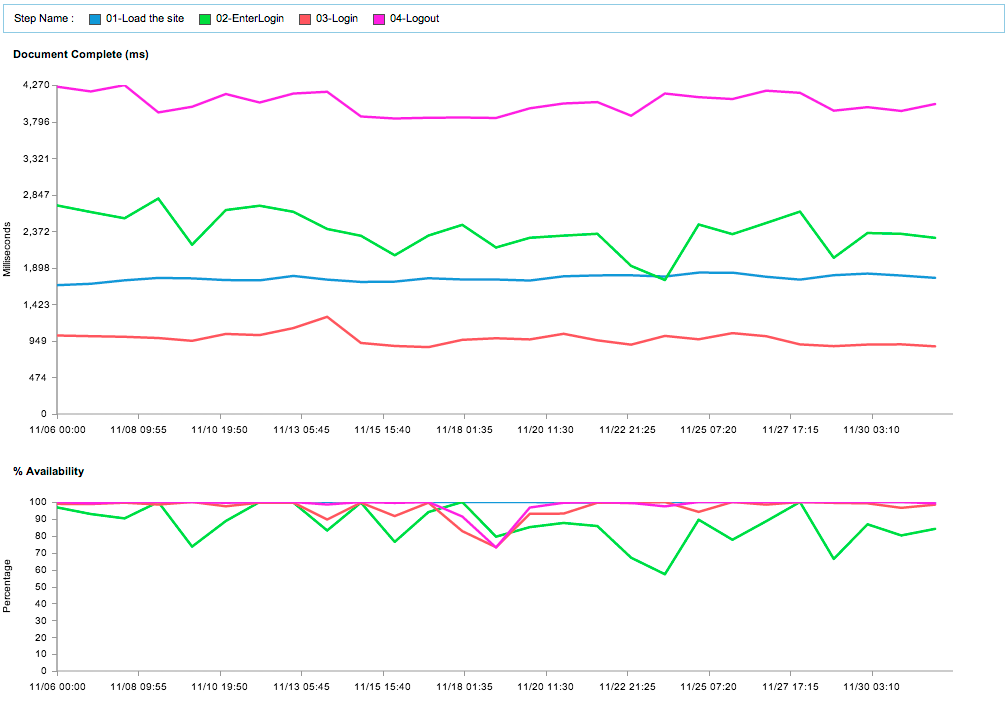Click 11/18 01:35 under Document Complete chart
Image resolution: width=1006 pixels, height=708 pixels.
tap(465, 430)
